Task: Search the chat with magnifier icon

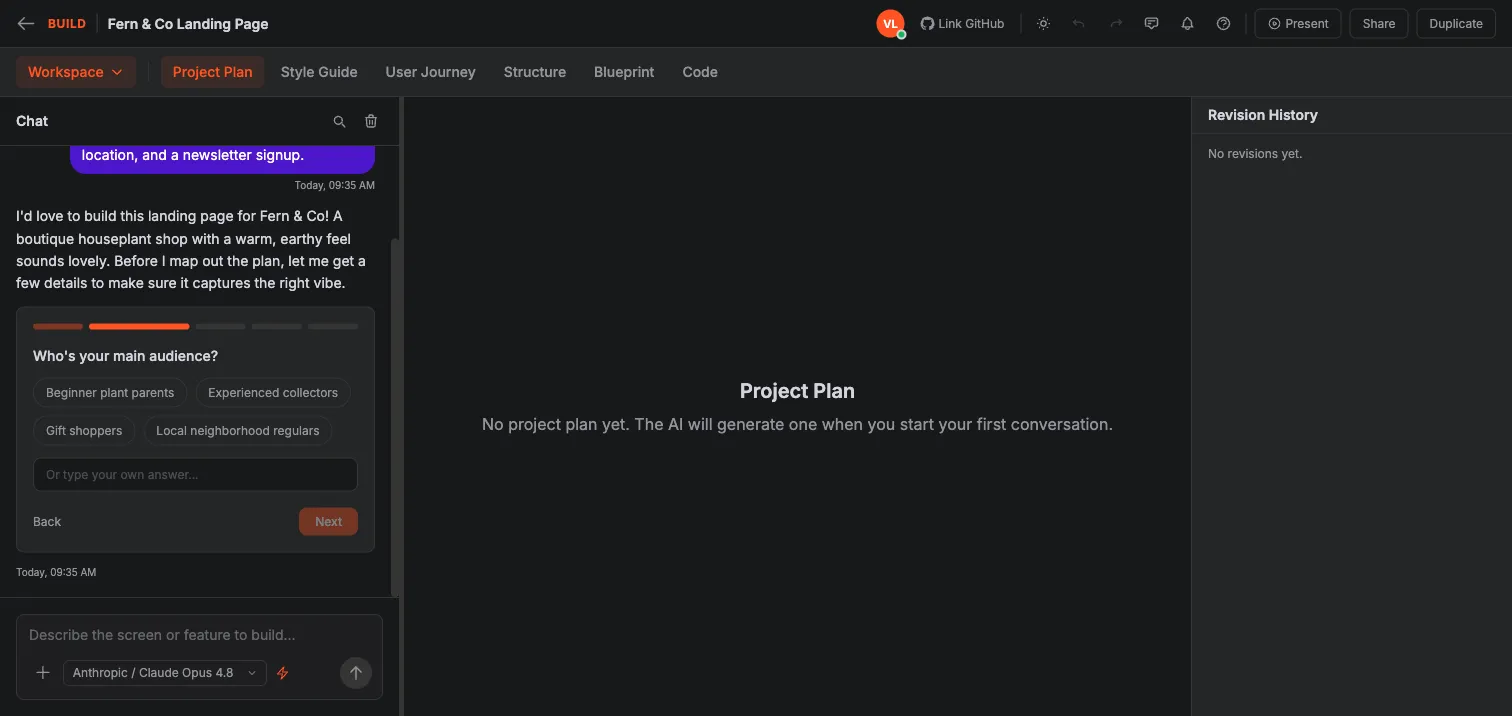Action: click(340, 121)
